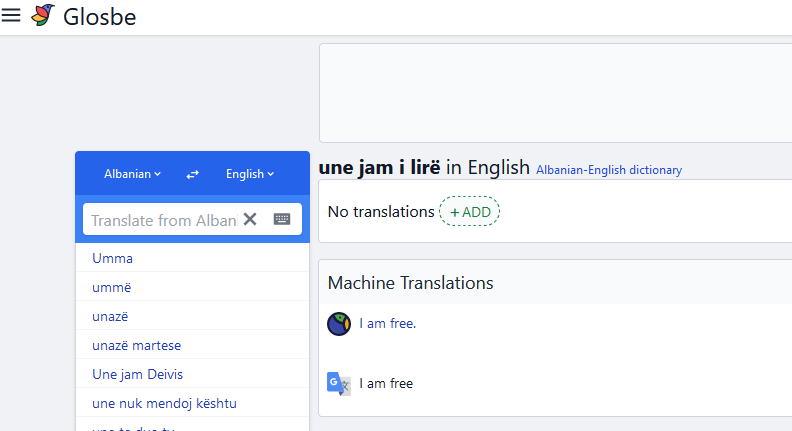The height and width of the screenshot is (431, 792).
Task: Click the Glosbe translator round icon
Action: coord(339,324)
